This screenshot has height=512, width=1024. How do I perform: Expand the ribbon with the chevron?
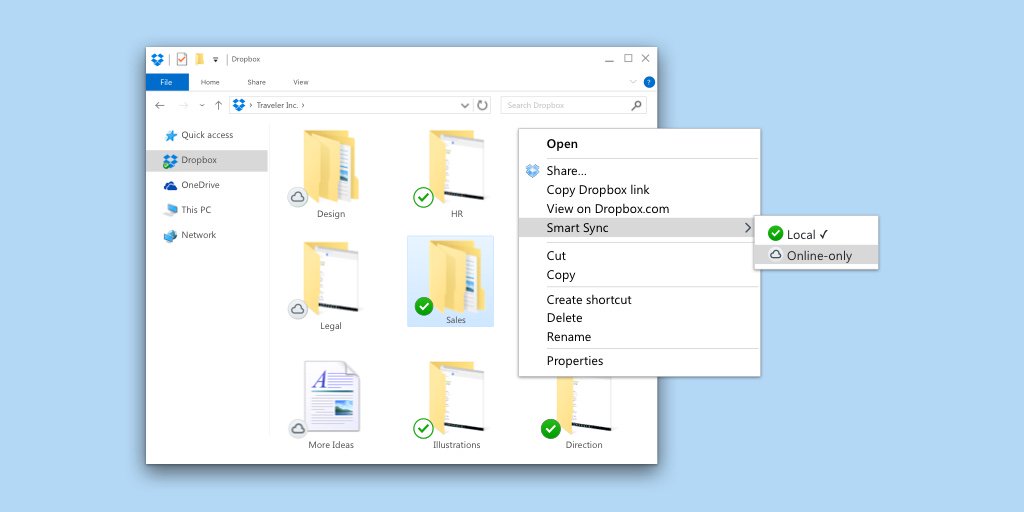pos(633,82)
